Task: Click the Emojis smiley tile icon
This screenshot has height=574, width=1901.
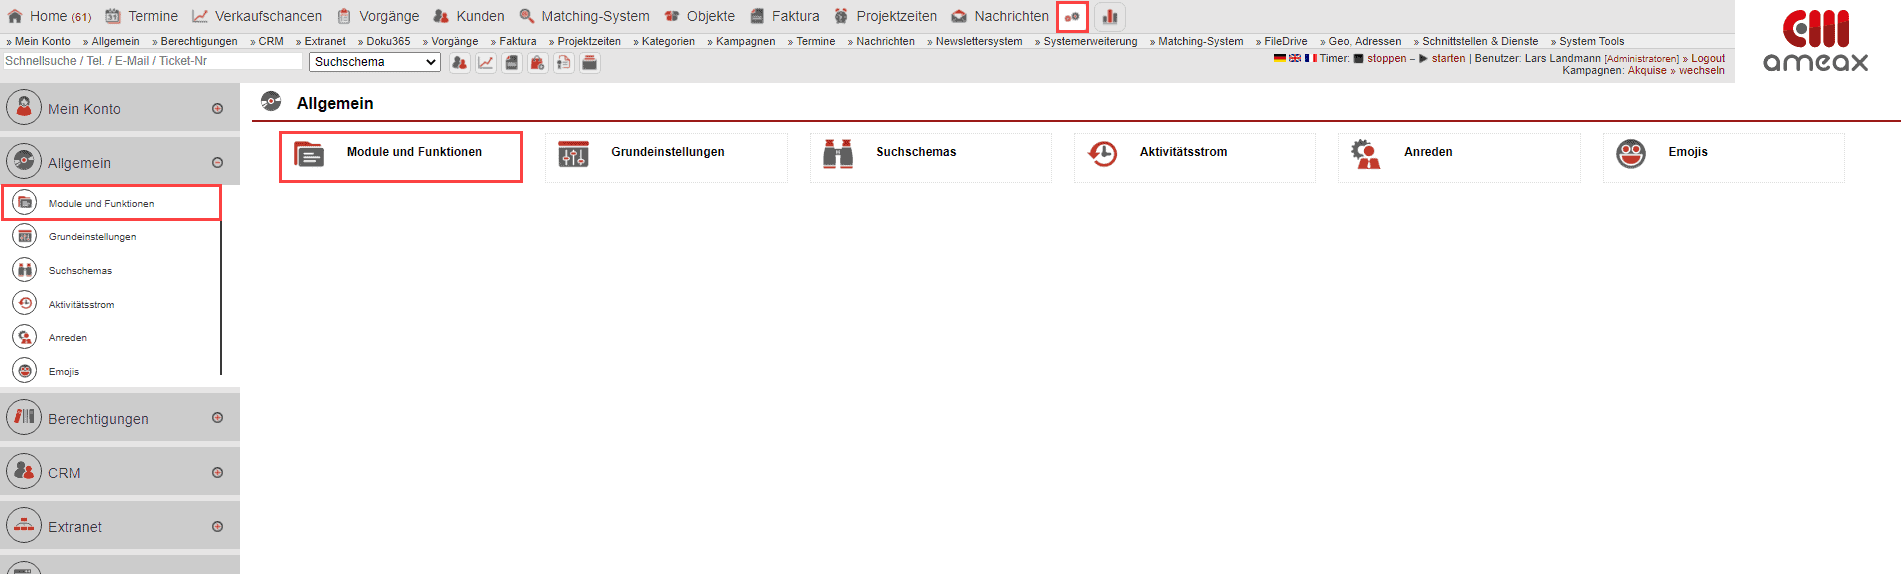Action: point(1631,154)
